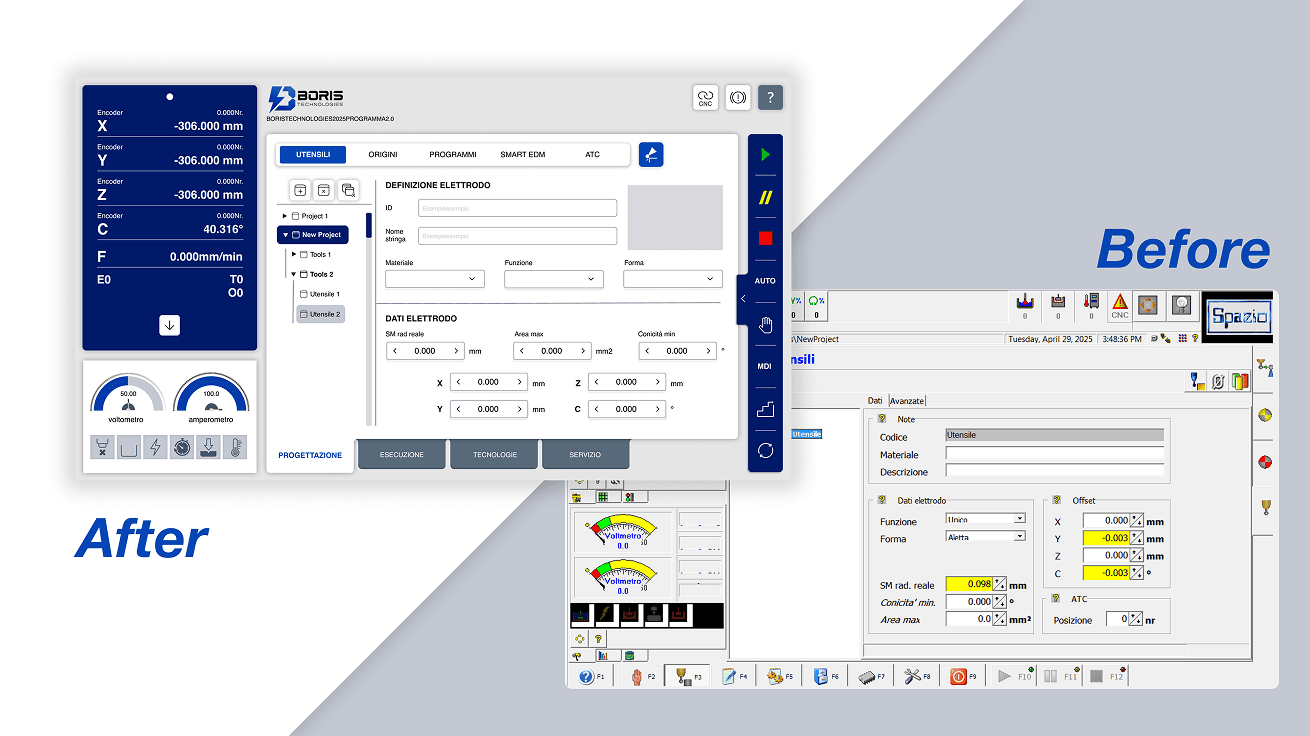Click the thermometer icon below the gauges

pos(234,448)
